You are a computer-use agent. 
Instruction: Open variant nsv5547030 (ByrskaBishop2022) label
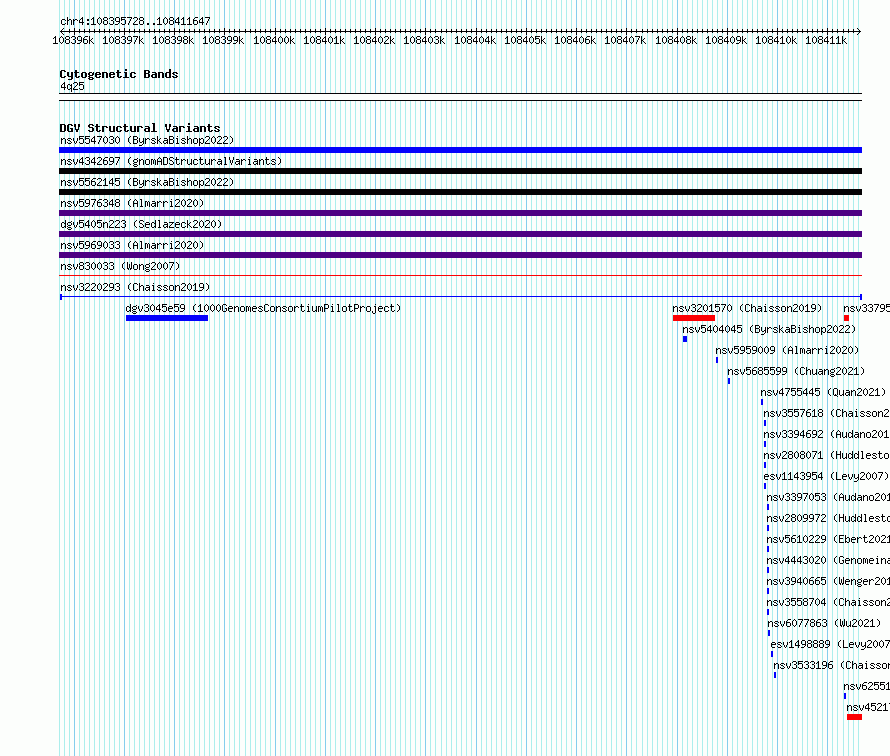coord(147,140)
